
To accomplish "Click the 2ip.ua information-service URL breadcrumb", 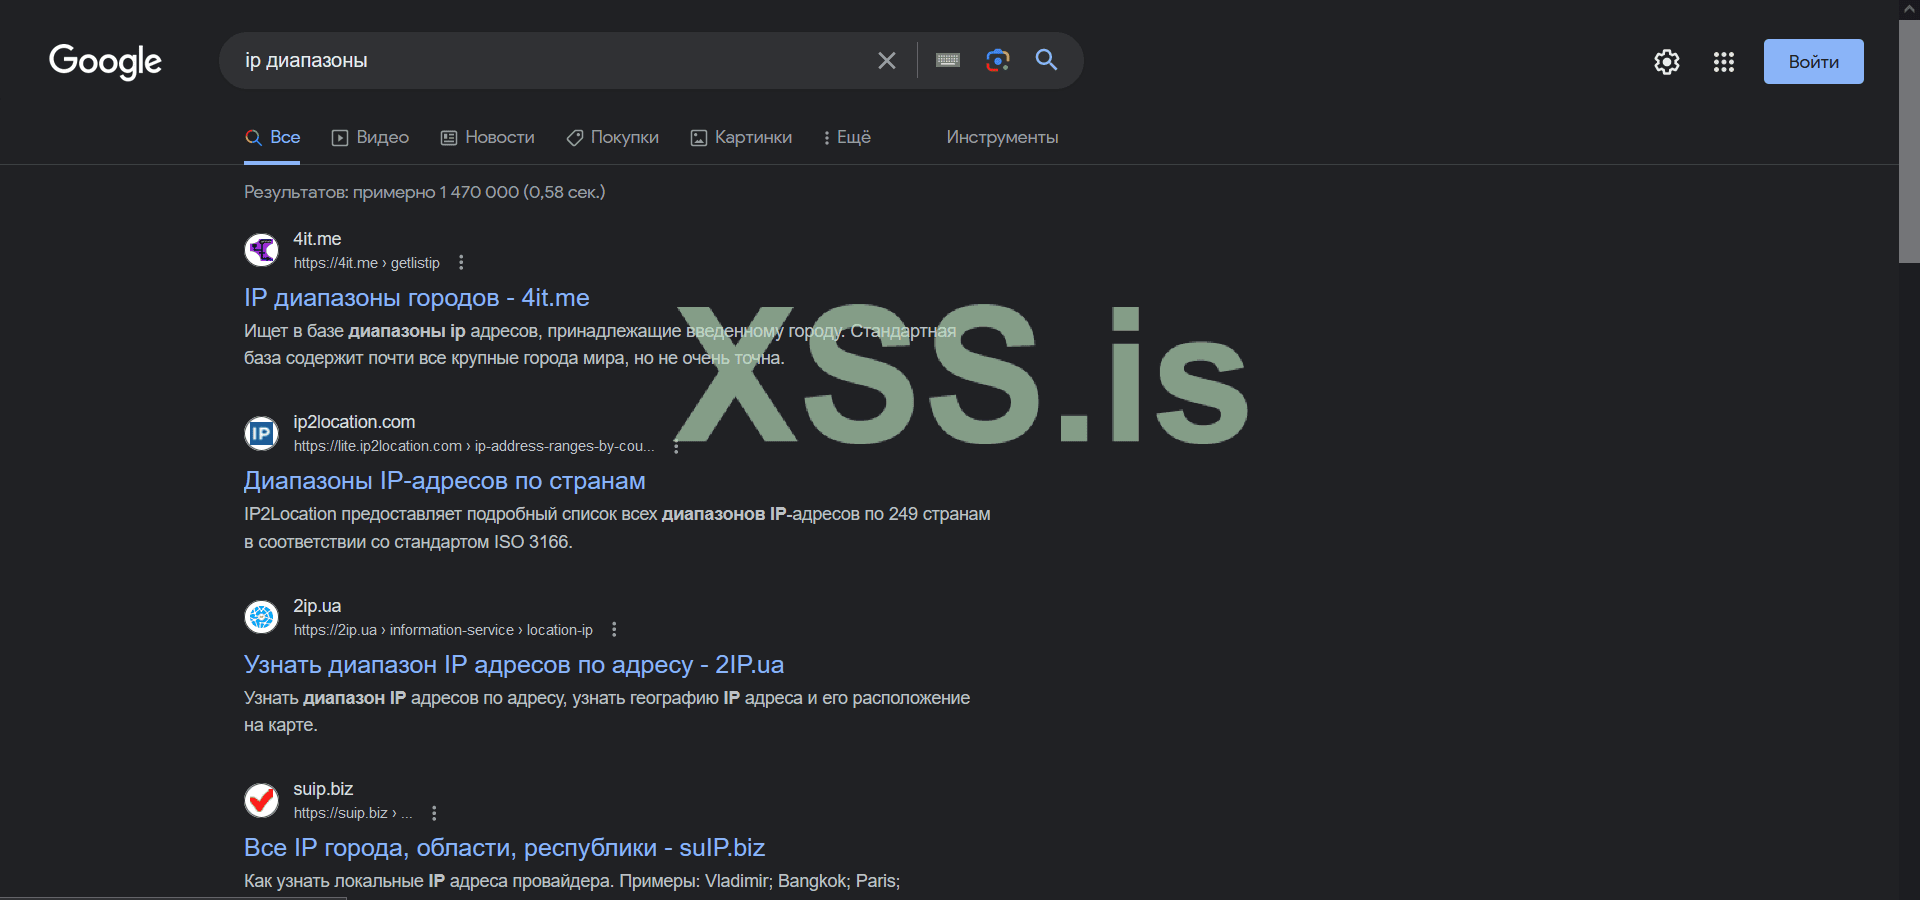I will [x=443, y=630].
